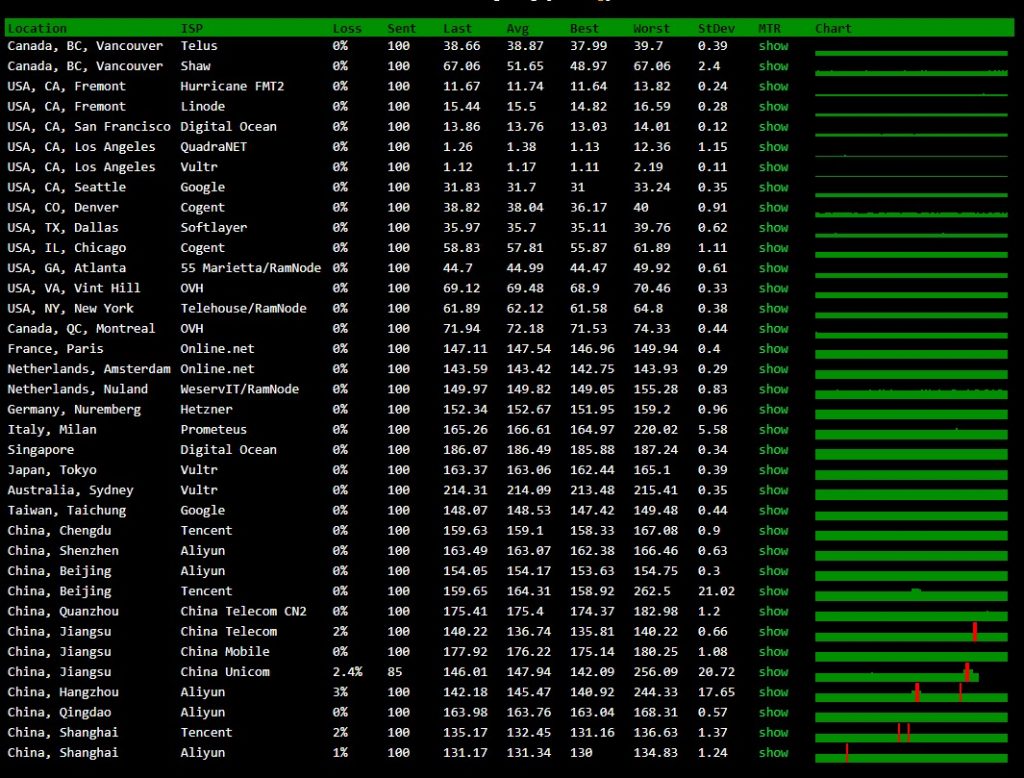Select 'Italy, Milan' location cell
1024x778 pixels.
52,430
